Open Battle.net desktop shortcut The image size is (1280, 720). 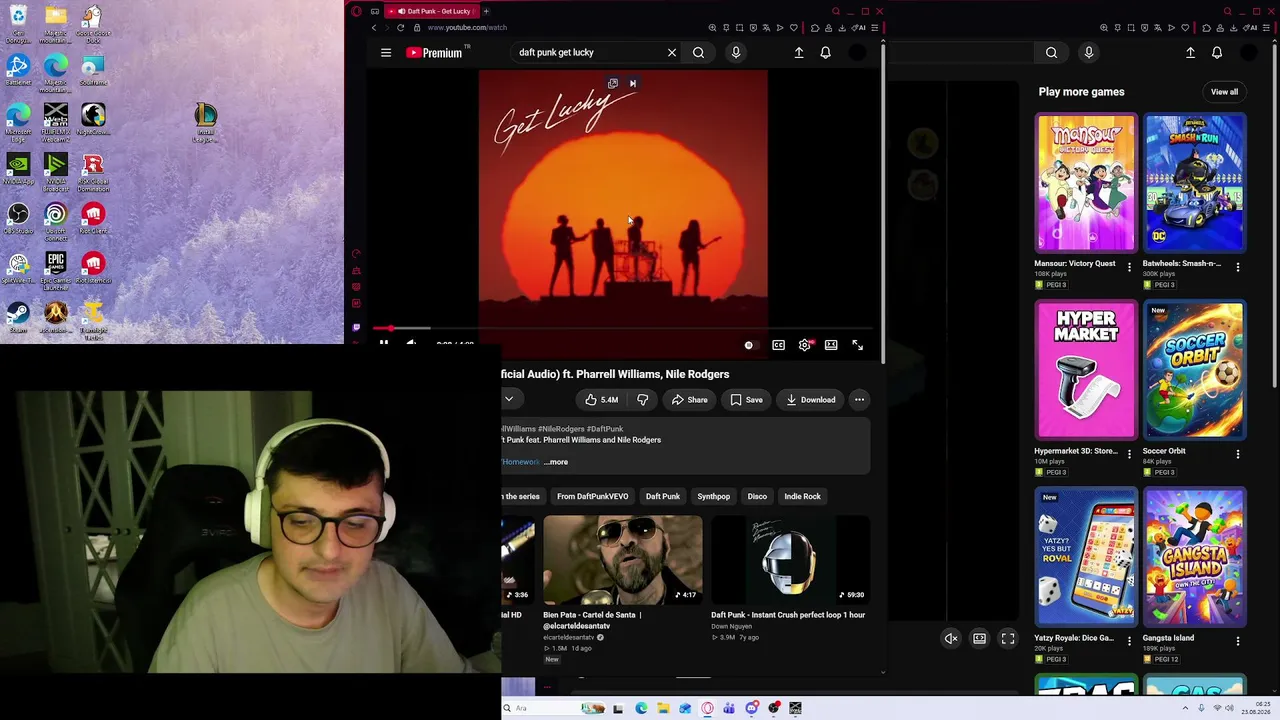(18, 70)
